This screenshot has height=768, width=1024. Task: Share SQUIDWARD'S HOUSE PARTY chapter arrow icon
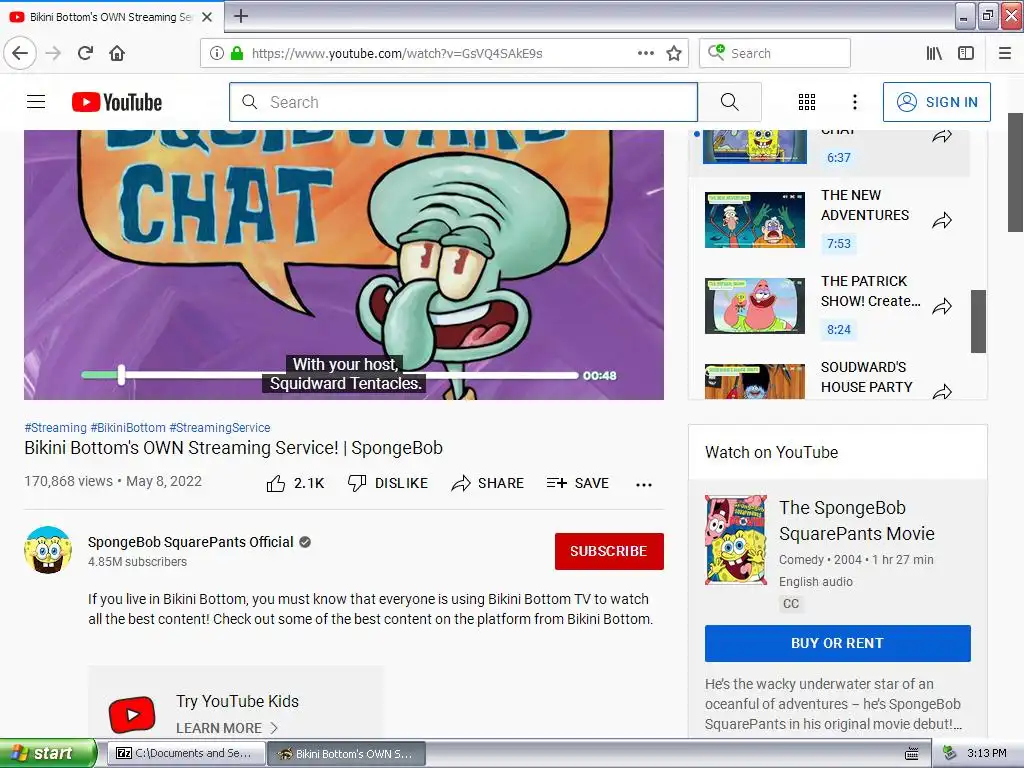[942, 392]
